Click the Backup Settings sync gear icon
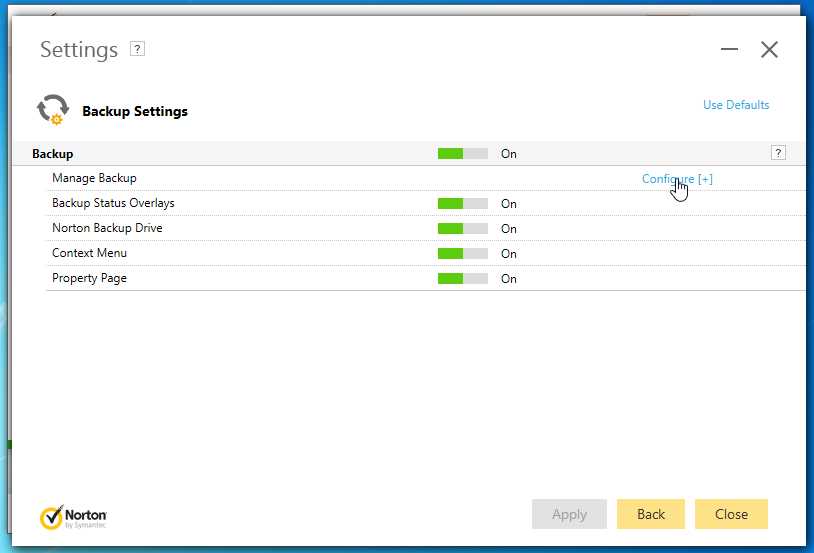 tap(53, 110)
